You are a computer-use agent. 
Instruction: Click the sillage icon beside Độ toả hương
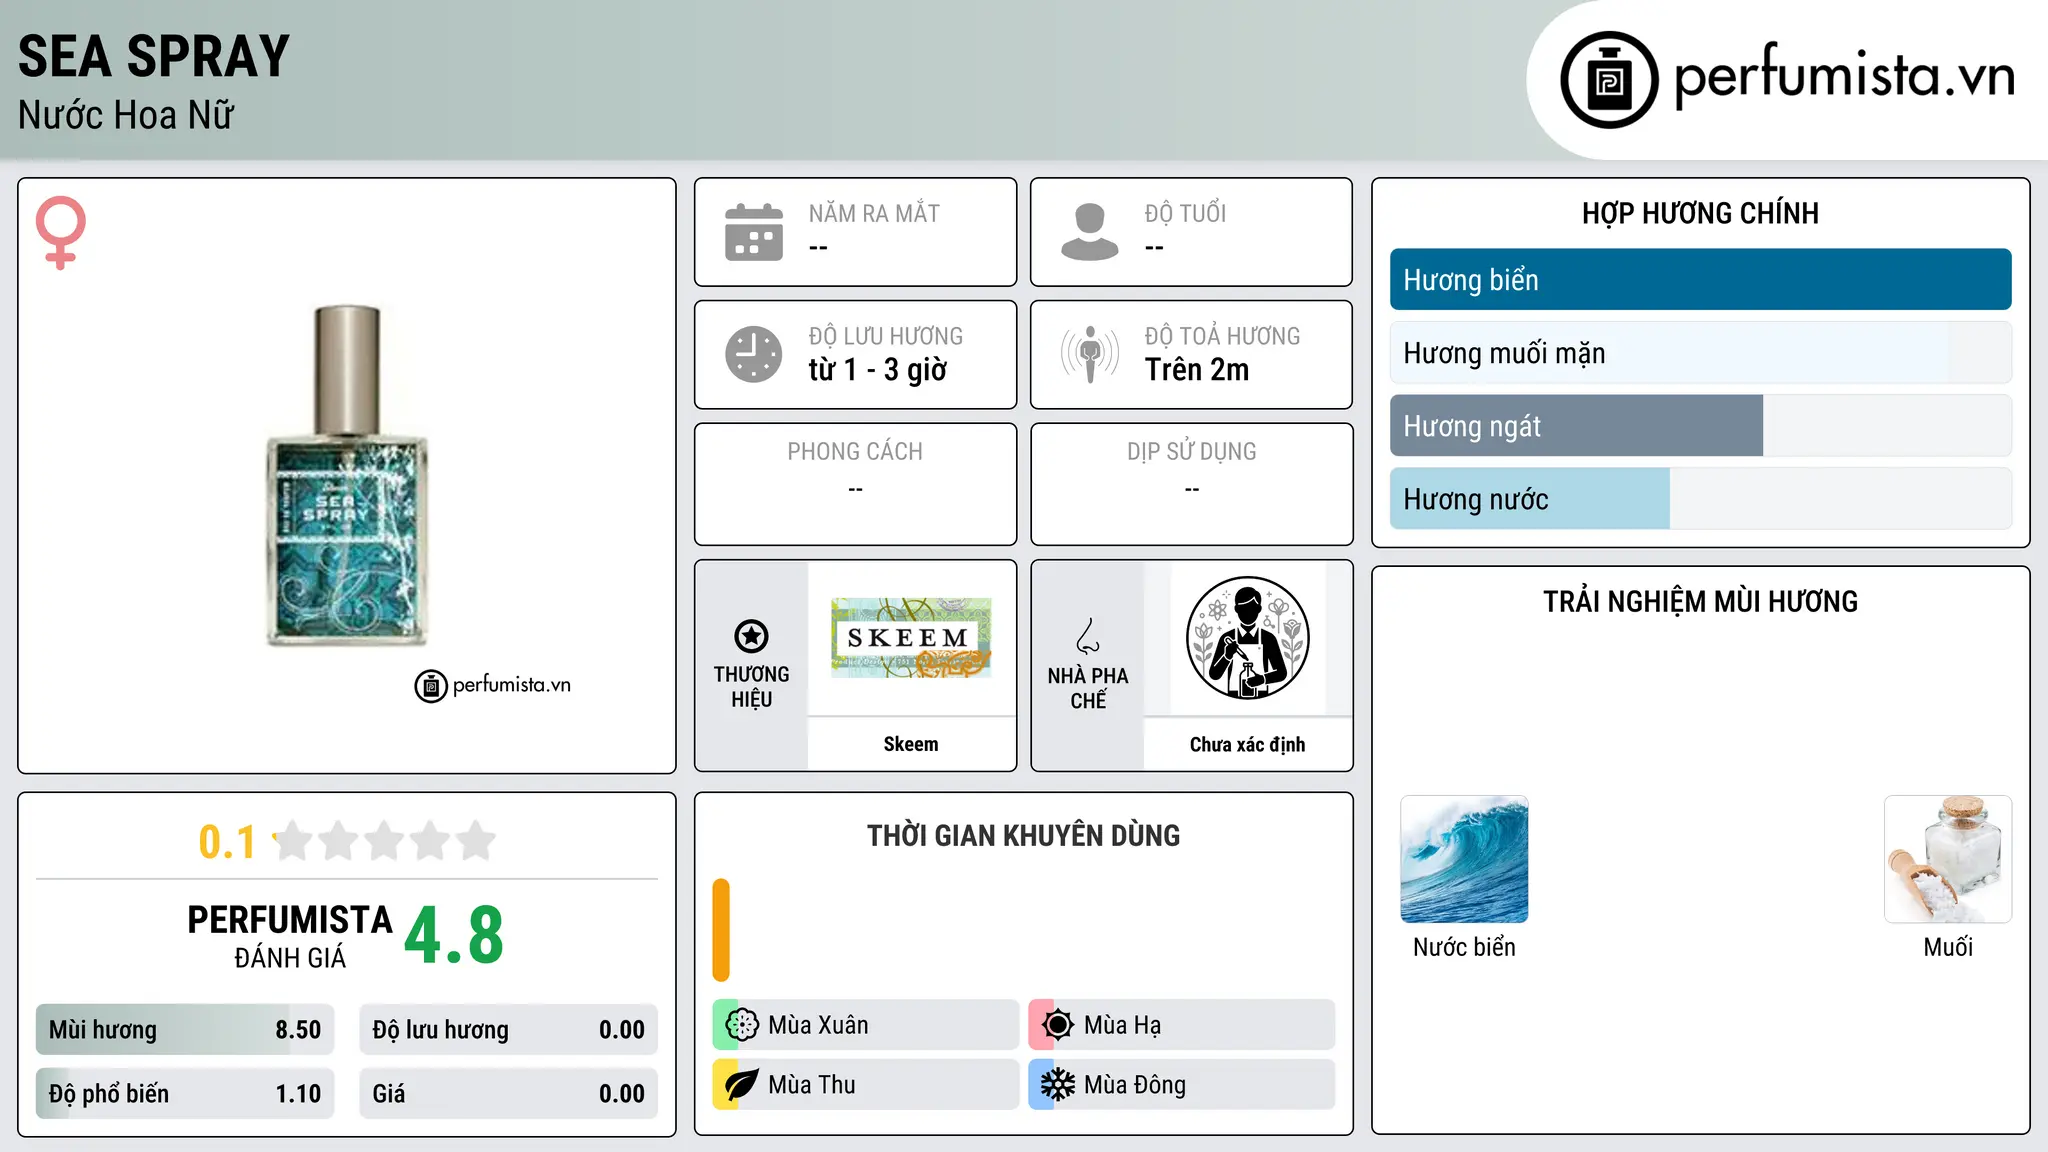[x=1090, y=354]
